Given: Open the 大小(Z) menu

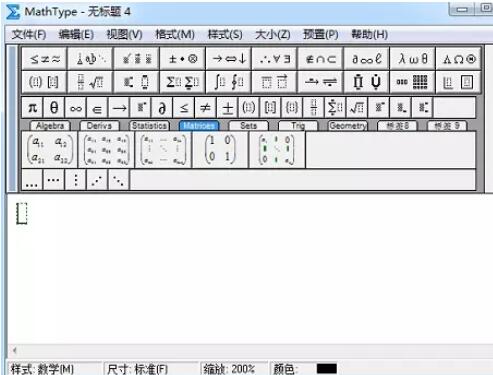Looking at the screenshot, I should click(273, 34).
